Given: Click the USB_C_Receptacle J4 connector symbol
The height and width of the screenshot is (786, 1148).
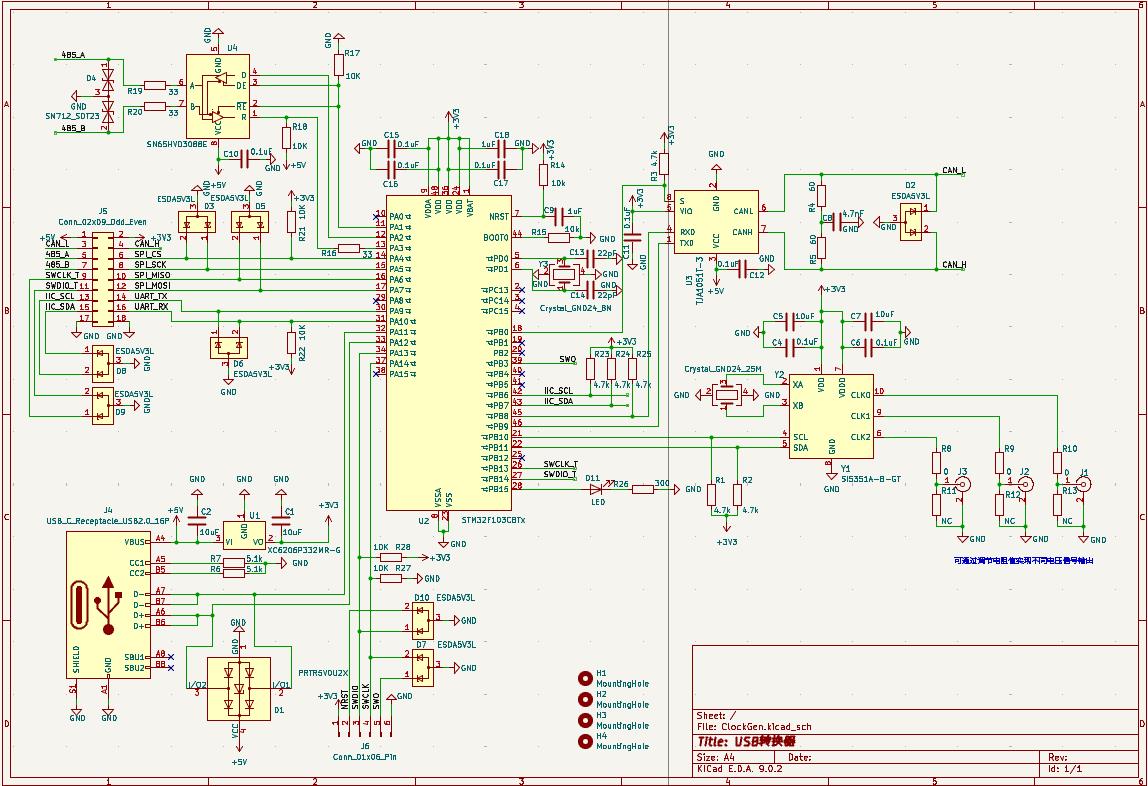Looking at the screenshot, I should (x=109, y=605).
